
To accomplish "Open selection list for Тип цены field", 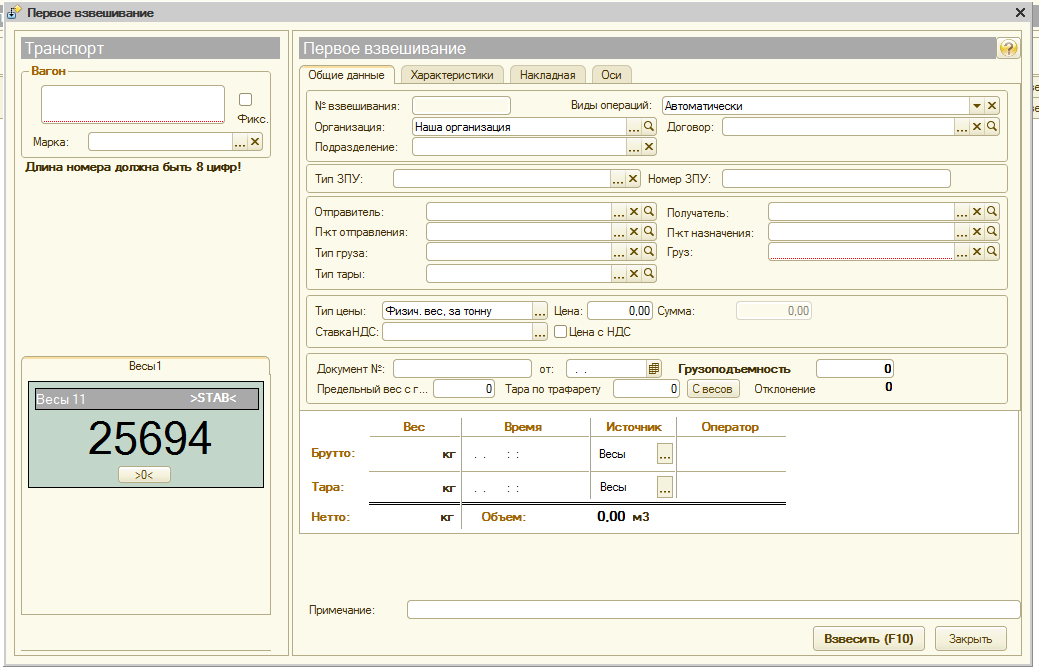I will coord(540,311).
